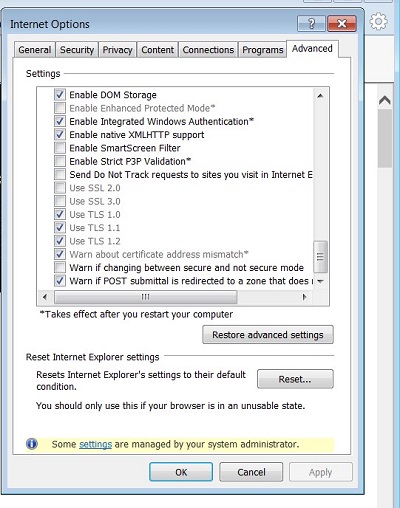This screenshot has width=400, height=508.
Task: Check Warn if changing between secure modes
Action: (60, 267)
